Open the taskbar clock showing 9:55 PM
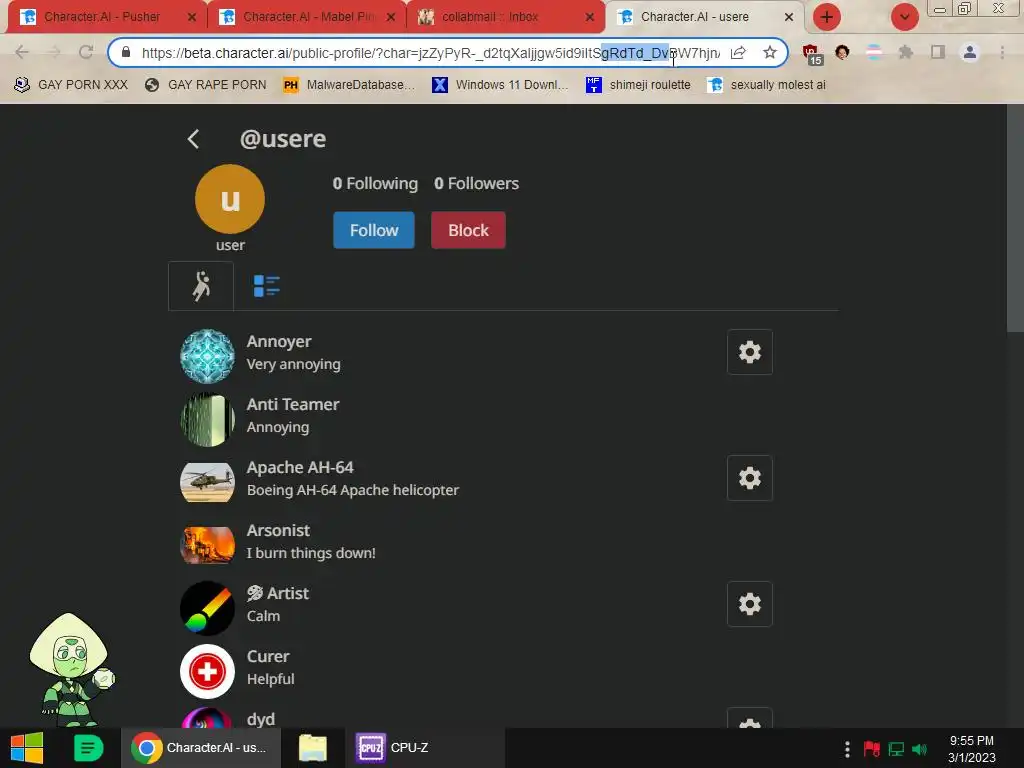The image size is (1024, 768). 972,748
